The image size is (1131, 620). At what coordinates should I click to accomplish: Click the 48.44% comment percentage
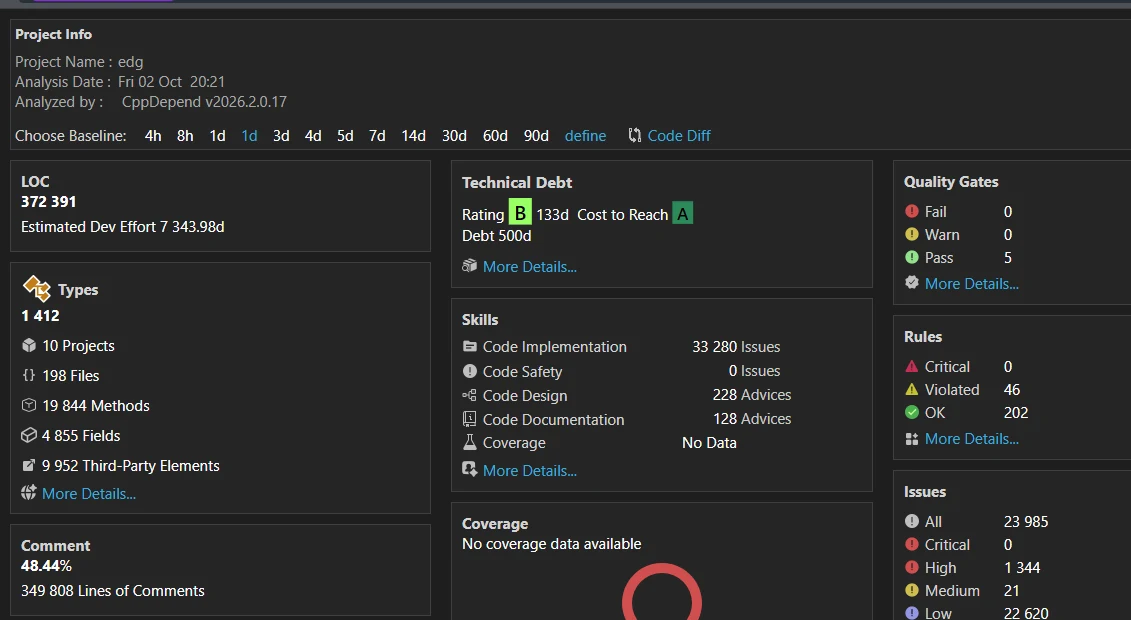tap(46, 566)
